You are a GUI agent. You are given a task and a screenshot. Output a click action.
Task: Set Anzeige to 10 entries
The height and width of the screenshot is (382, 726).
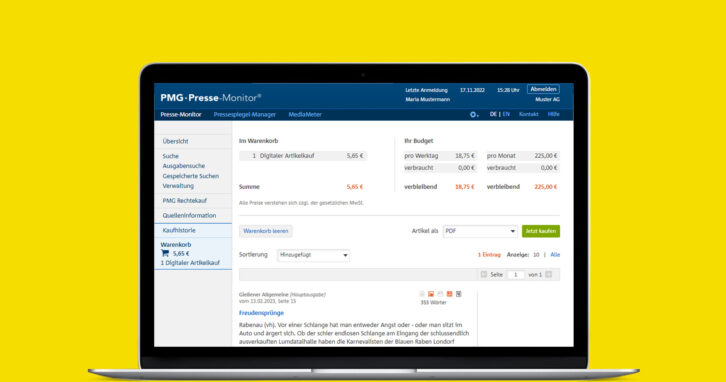[536, 255]
